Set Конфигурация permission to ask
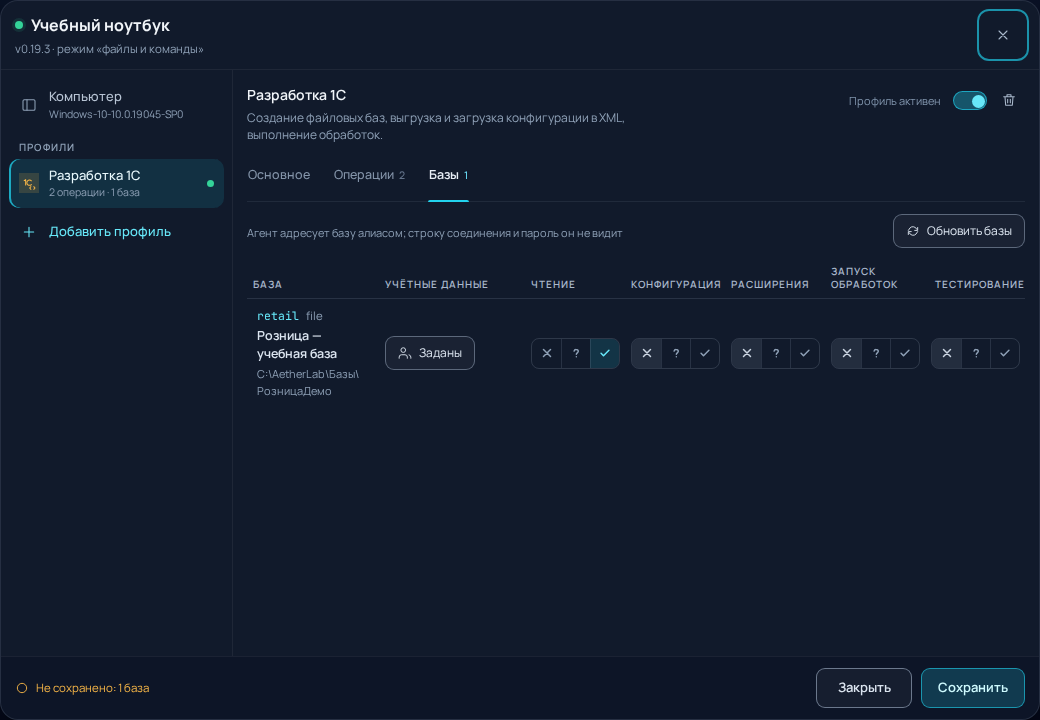 pyautogui.click(x=676, y=353)
